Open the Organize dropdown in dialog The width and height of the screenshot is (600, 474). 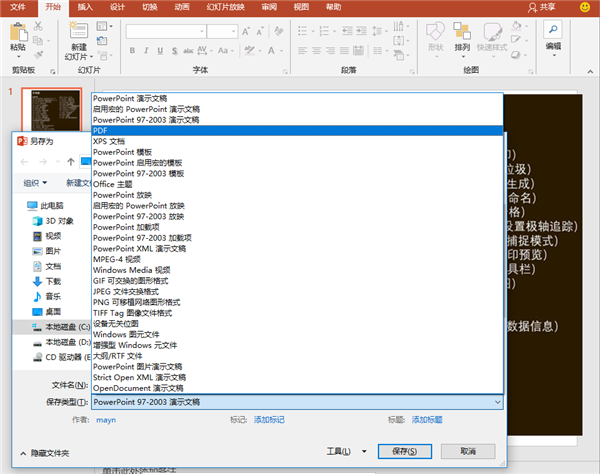point(35,183)
